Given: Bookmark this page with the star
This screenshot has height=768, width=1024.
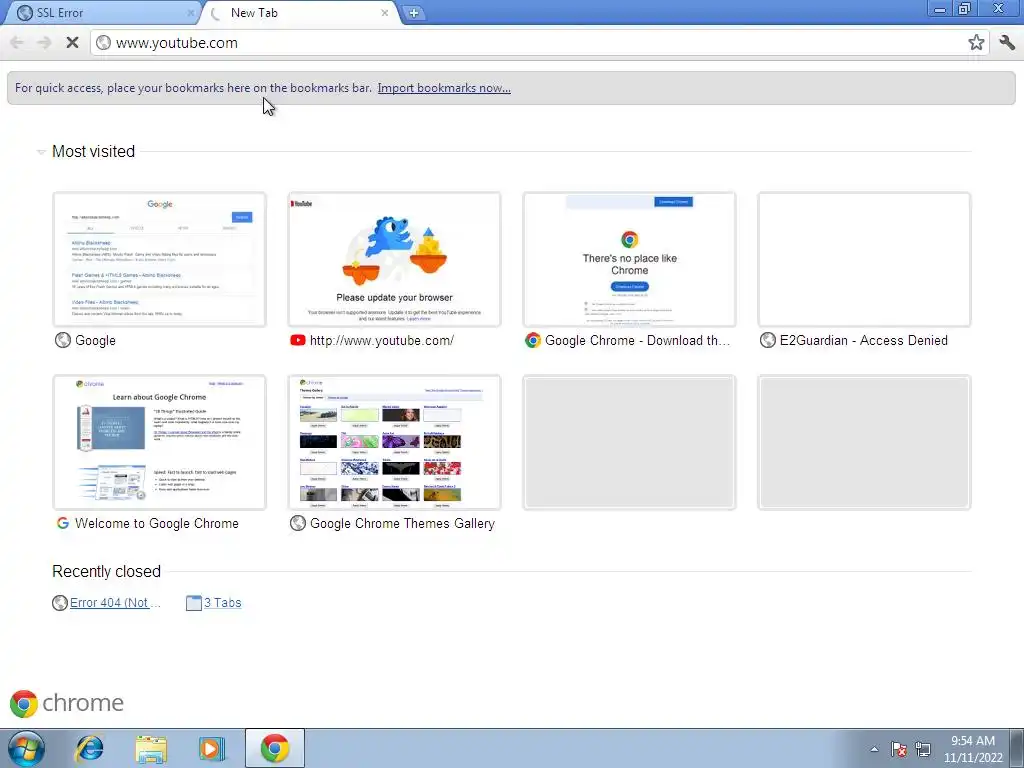Looking at the screenshot, I should 976,42.
